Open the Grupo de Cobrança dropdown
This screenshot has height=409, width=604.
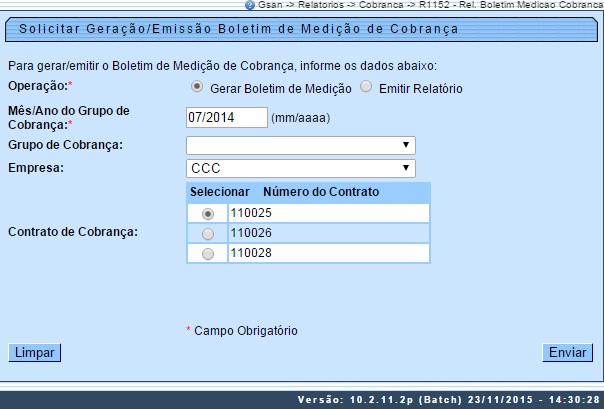(x=301, y=145)
